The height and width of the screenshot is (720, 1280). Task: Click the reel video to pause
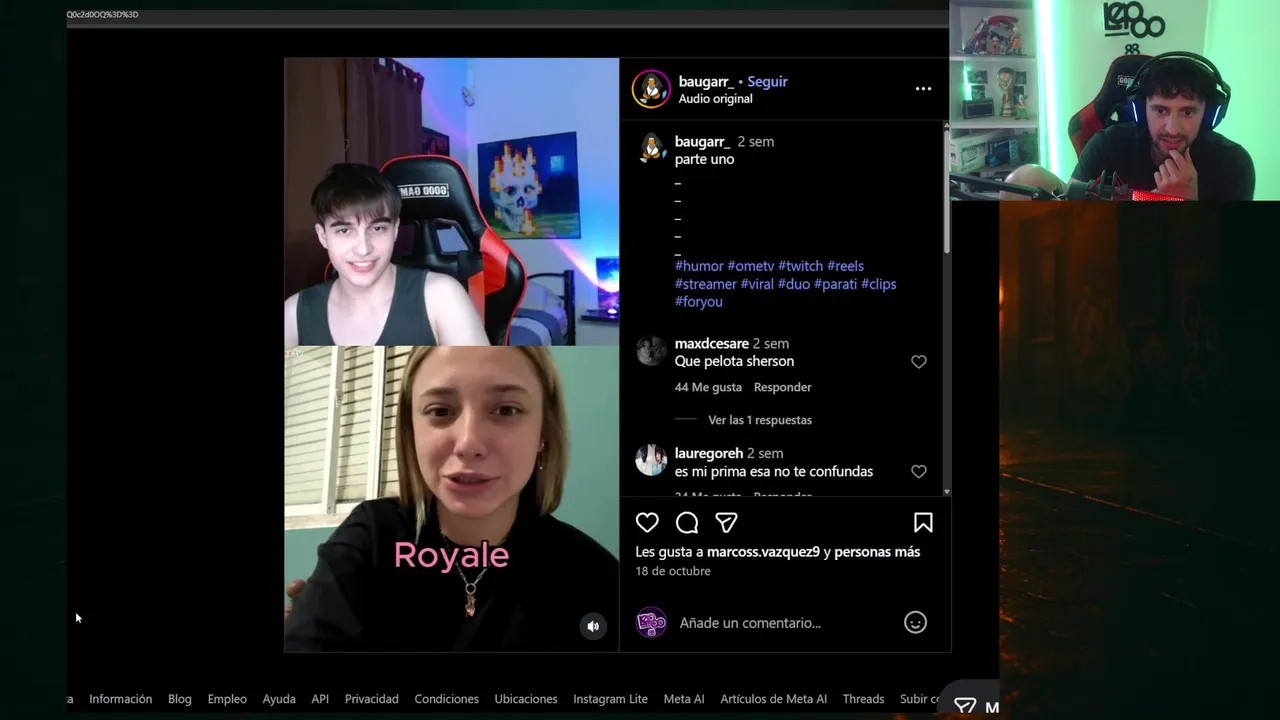click(451, 355)
